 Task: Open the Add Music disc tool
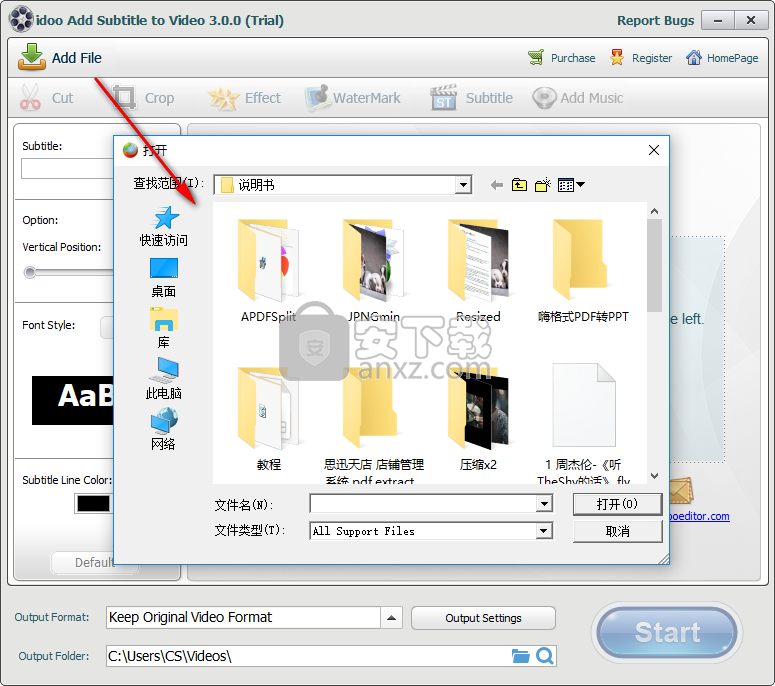tap(544, 98)
